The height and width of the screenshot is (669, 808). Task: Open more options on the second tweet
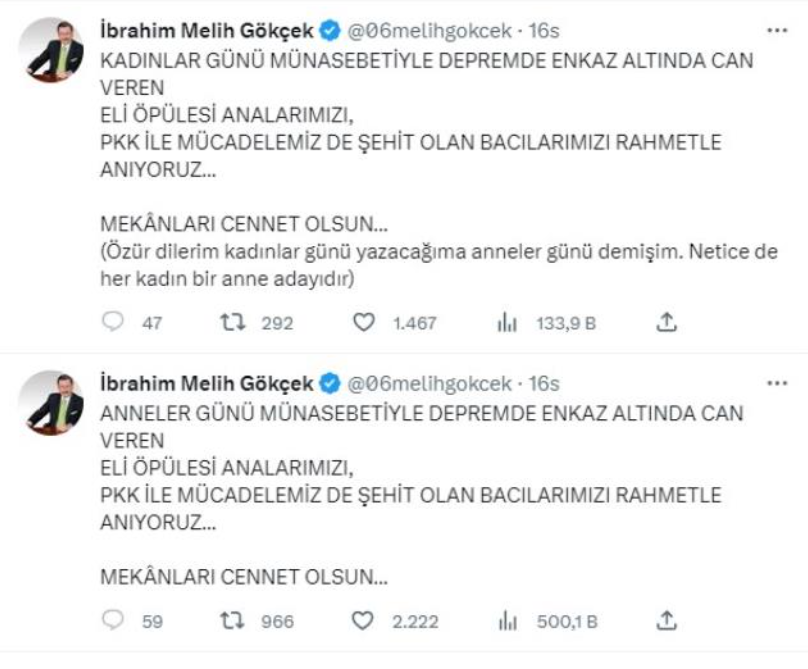tap(777, 383)
